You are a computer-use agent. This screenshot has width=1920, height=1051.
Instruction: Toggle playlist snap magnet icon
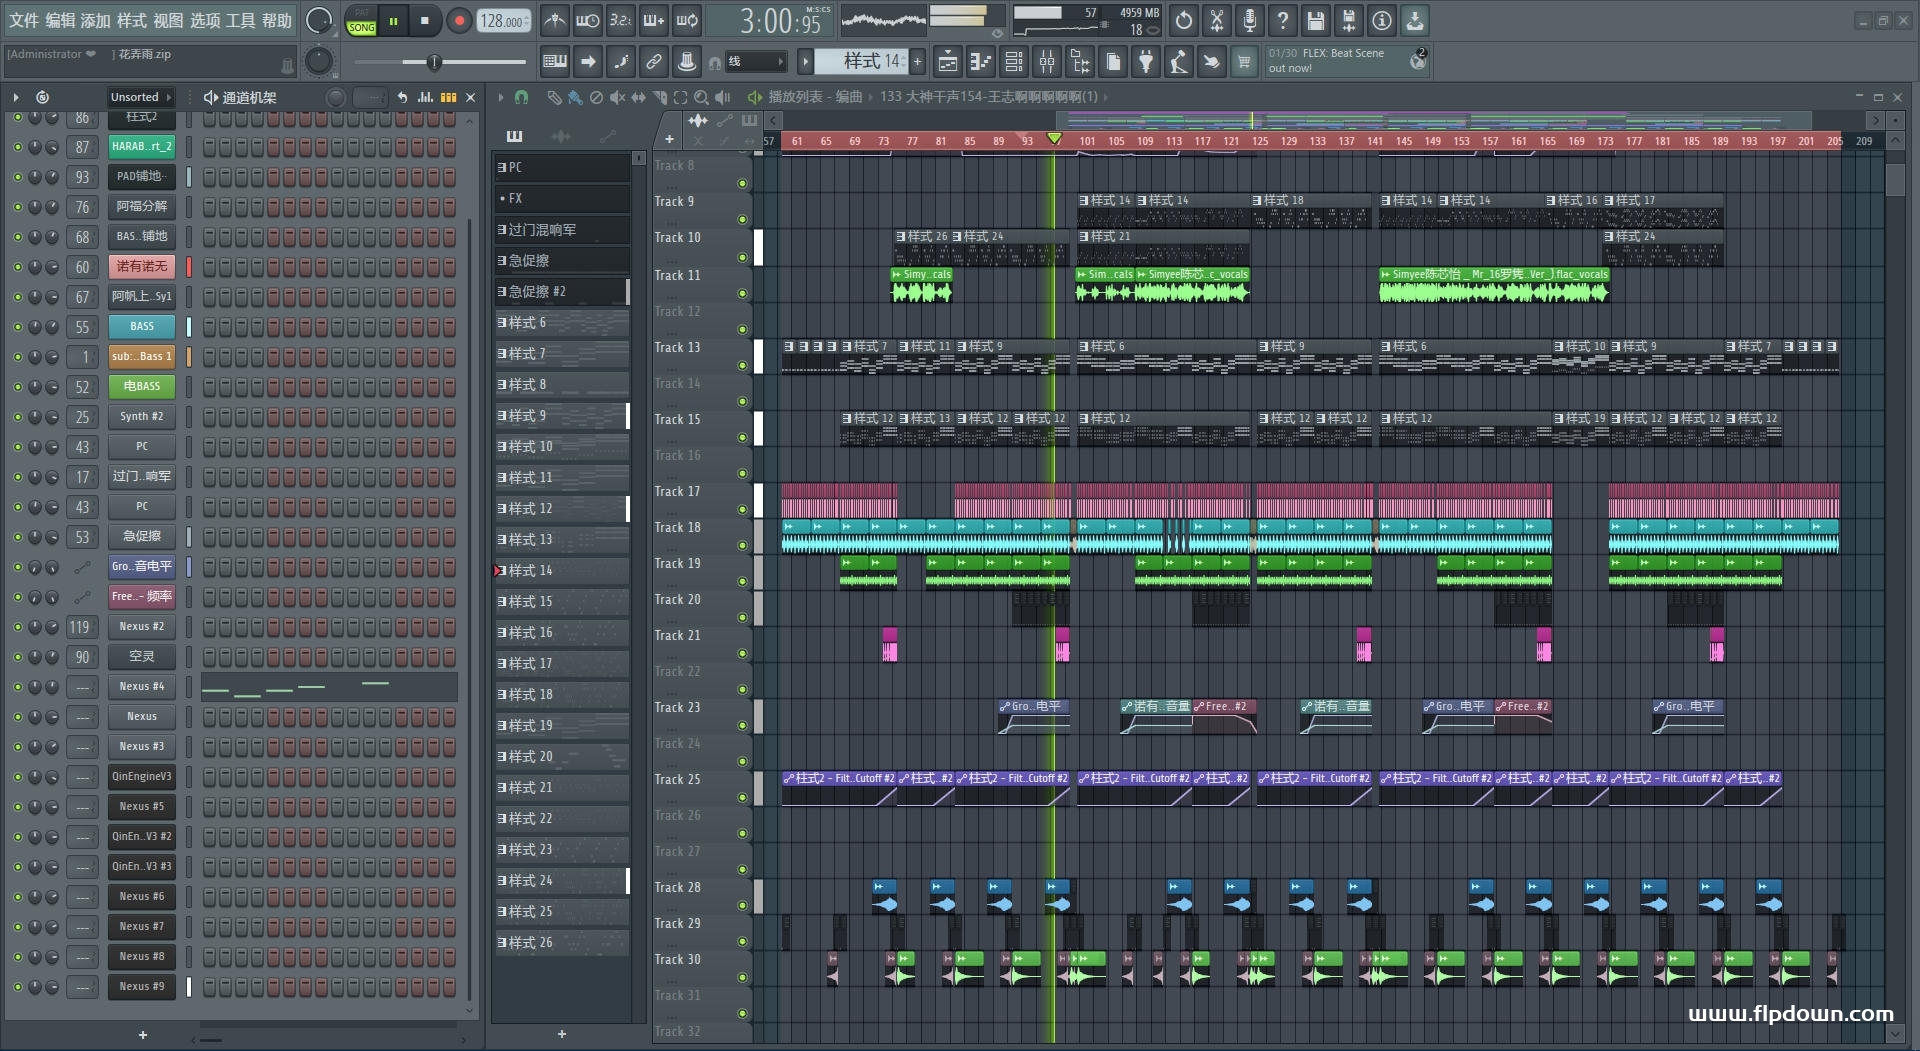click(x=521, y=97)
